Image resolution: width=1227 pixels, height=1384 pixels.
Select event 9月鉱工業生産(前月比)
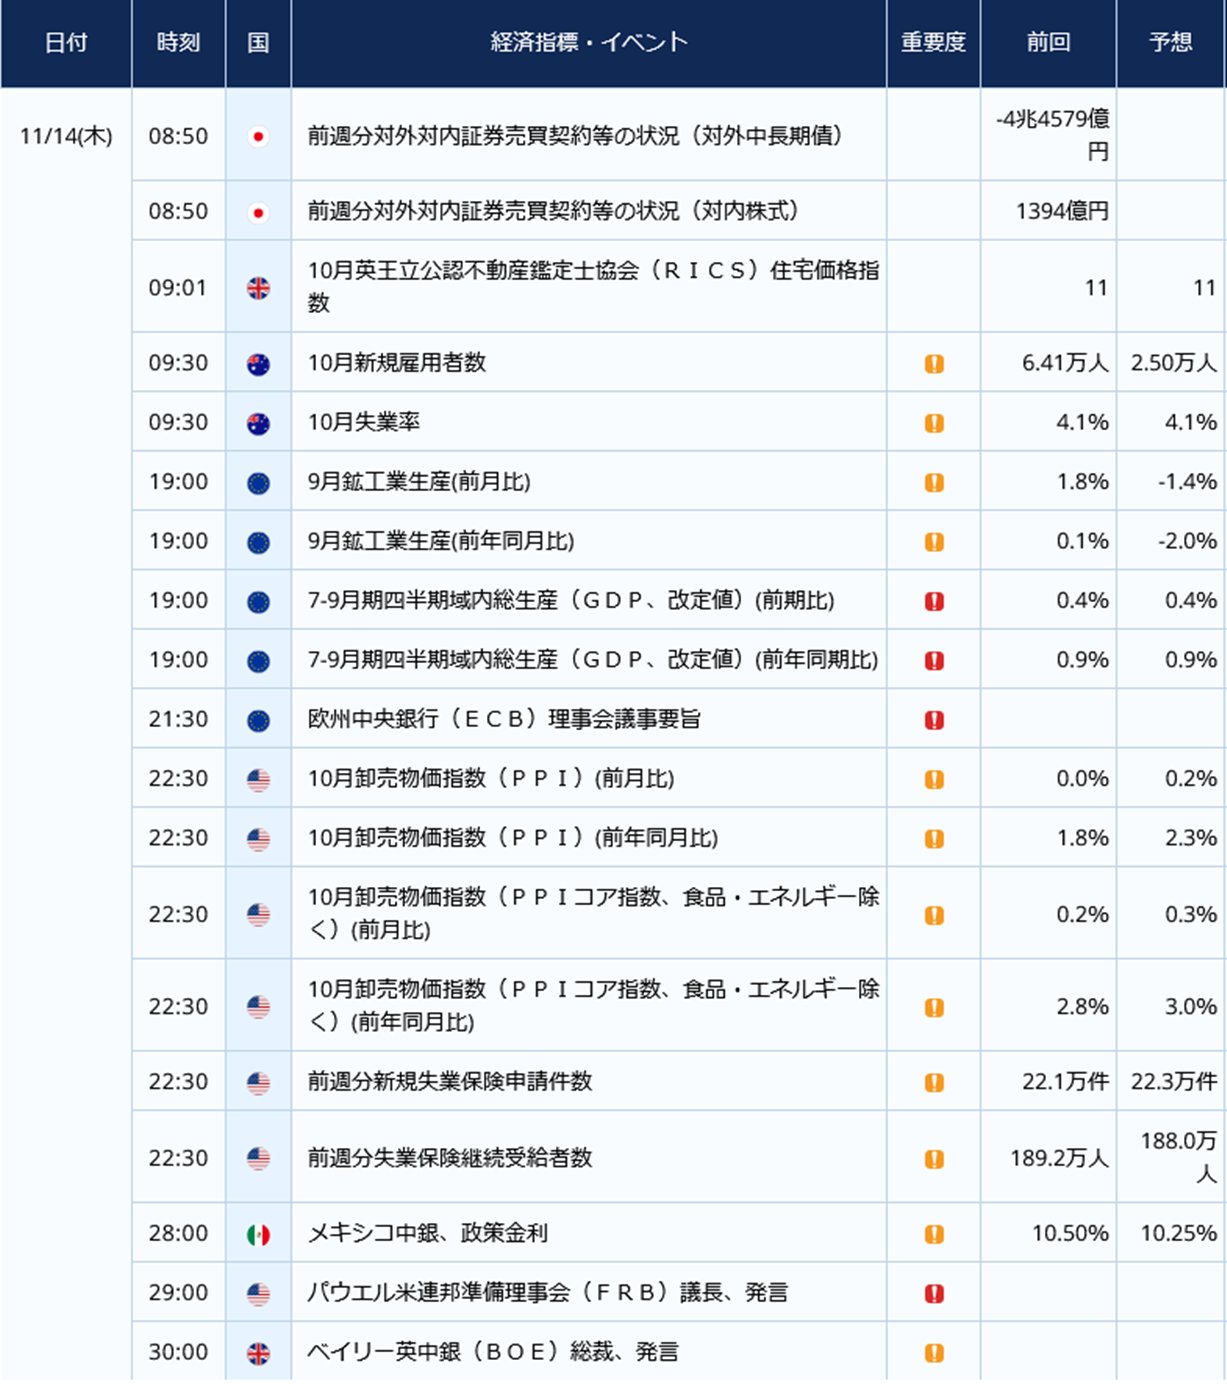click(419, 482)
